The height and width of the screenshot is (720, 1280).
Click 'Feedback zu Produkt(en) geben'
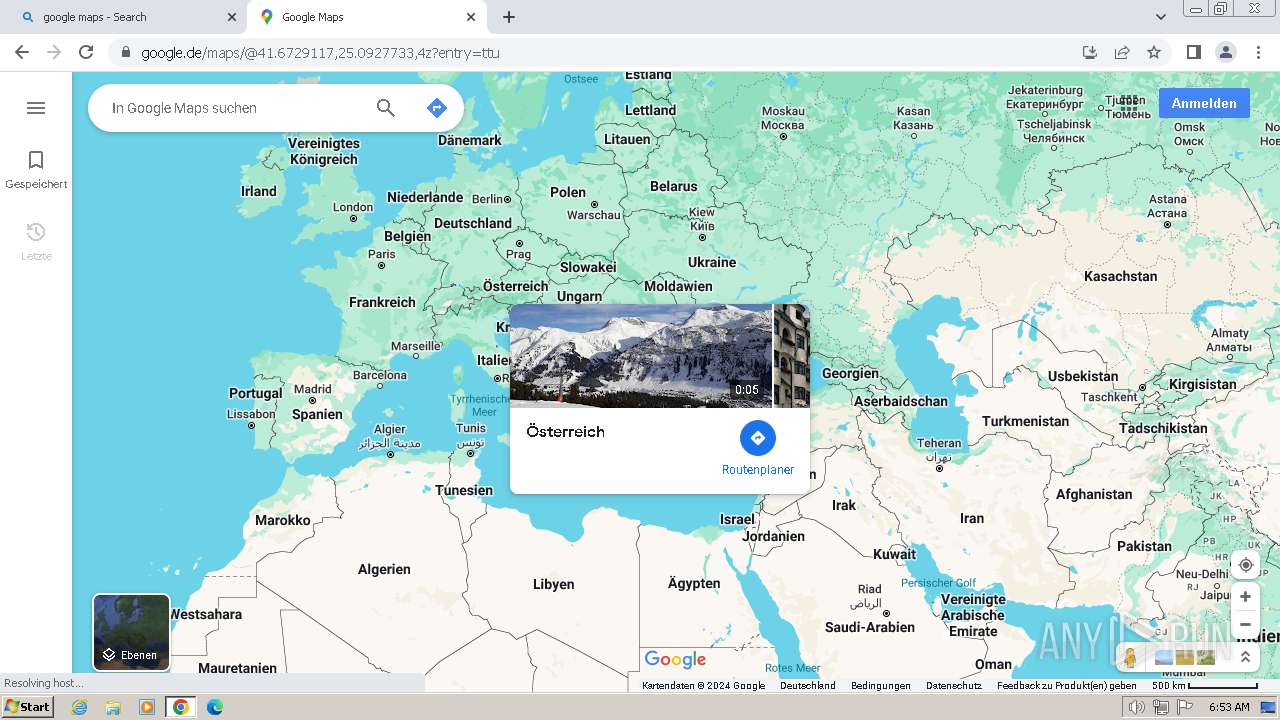(1067, 686)
